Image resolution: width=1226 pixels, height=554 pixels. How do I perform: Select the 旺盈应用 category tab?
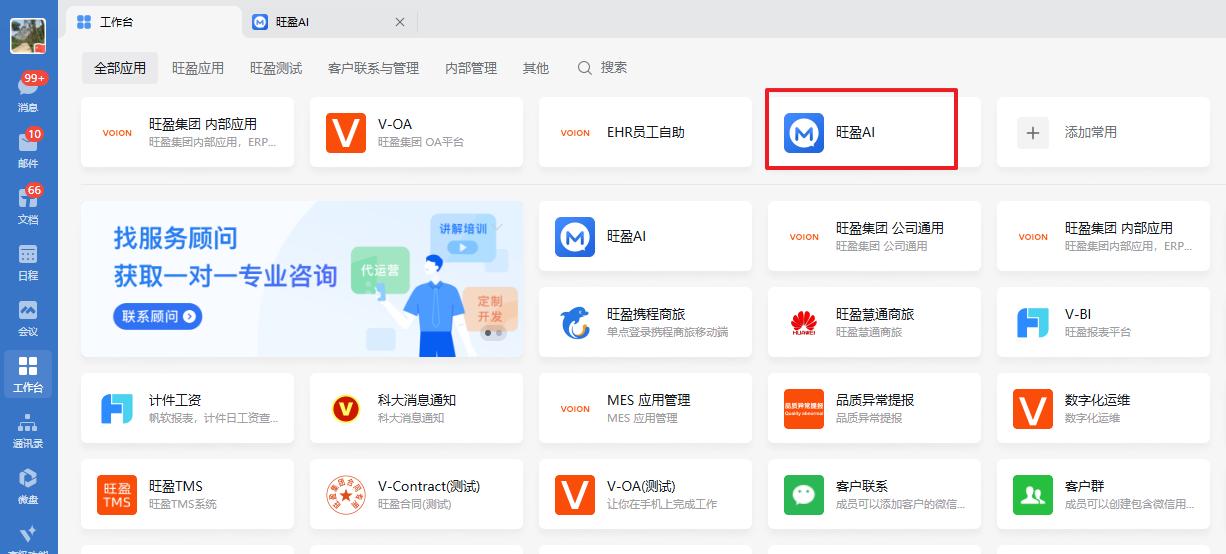click(198, 68)
